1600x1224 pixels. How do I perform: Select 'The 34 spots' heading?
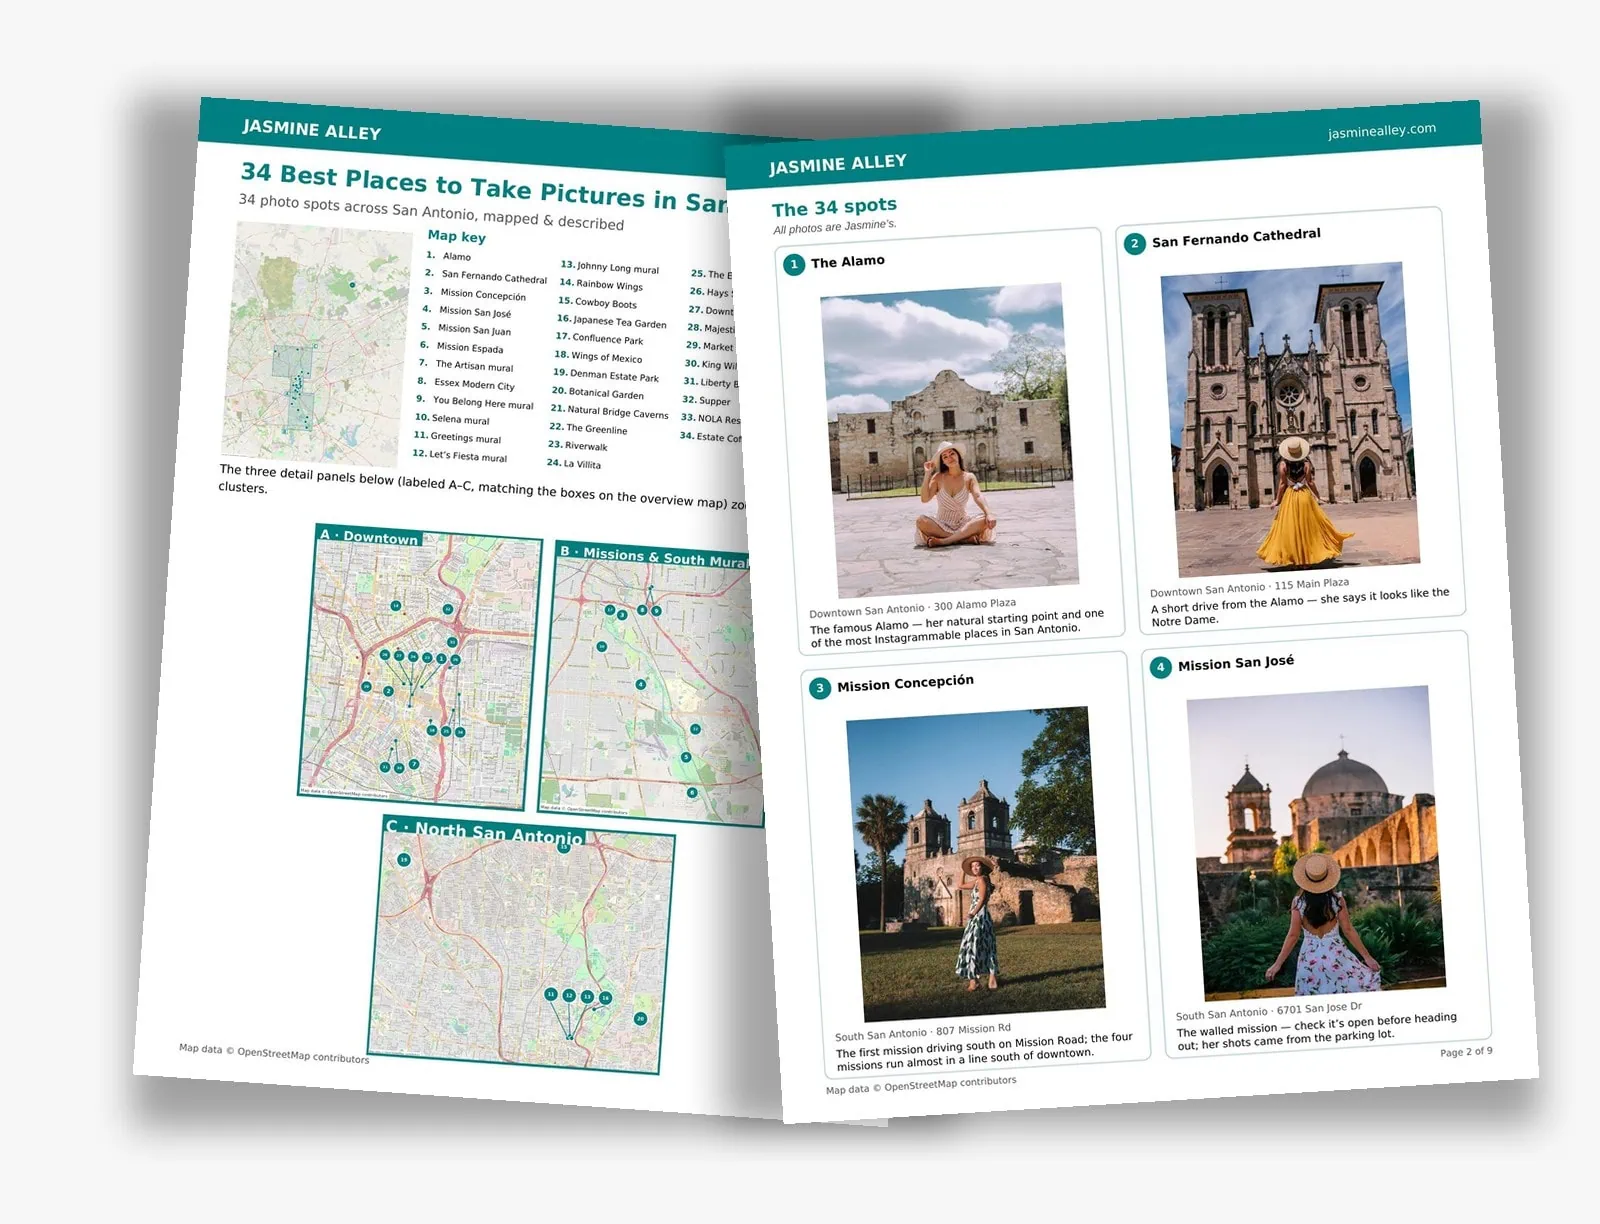(x=834, y=207)
